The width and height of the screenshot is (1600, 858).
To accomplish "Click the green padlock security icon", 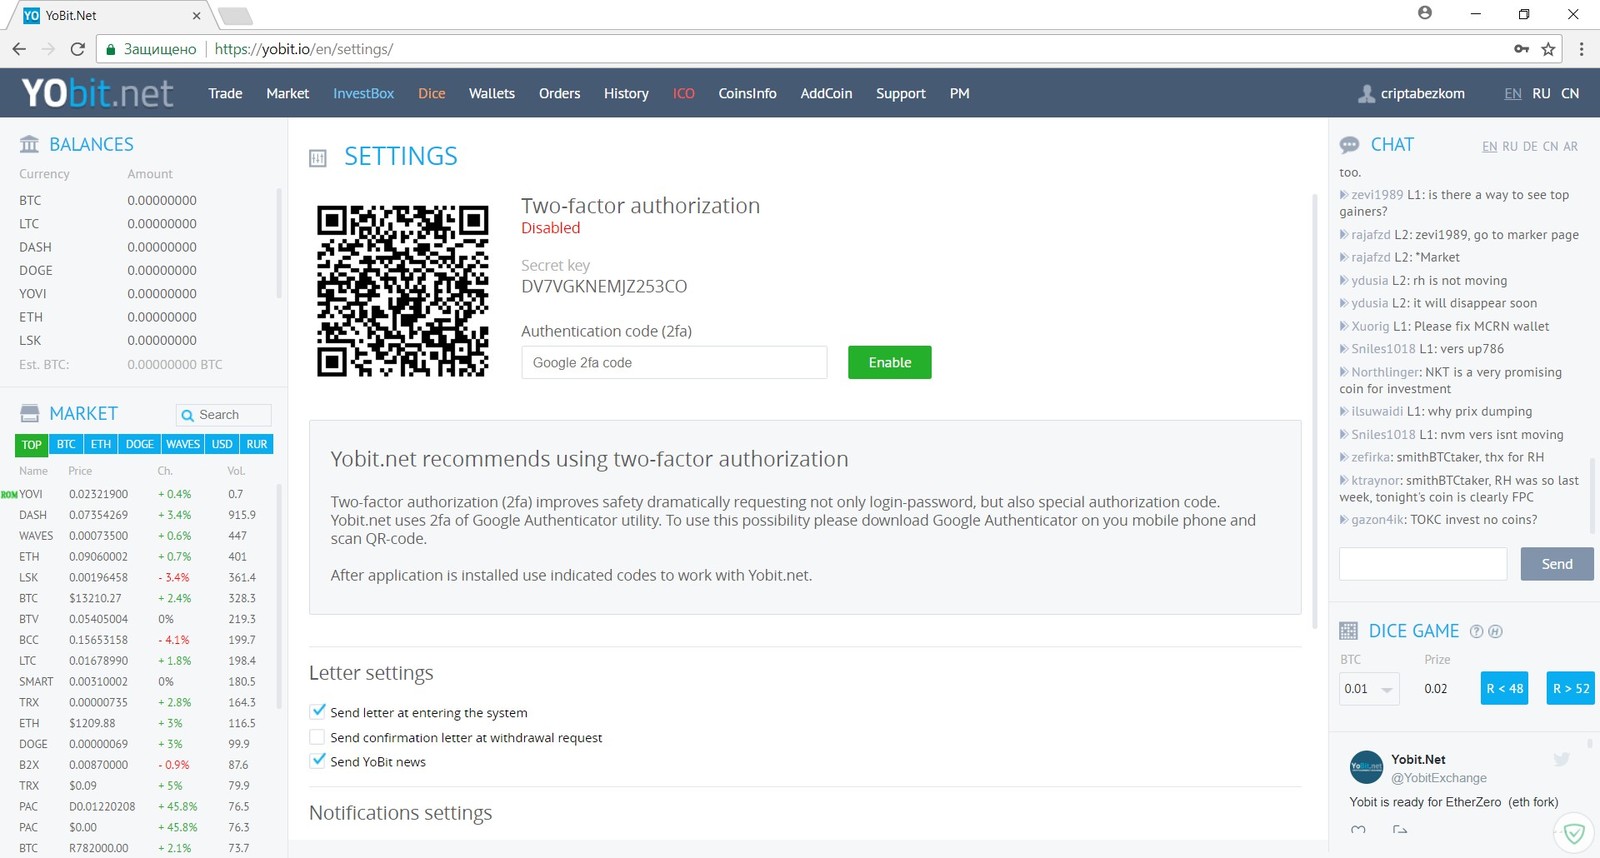I will [111, 49].
